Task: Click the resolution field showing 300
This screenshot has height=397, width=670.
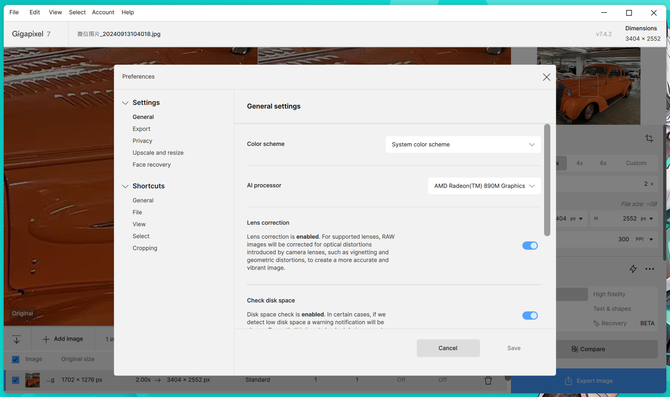Action: (623, 239)
